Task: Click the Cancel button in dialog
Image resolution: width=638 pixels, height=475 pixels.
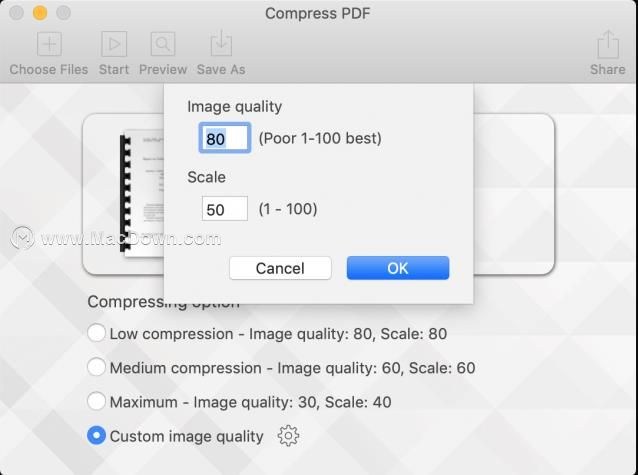Action: click(x=280, y=268)
